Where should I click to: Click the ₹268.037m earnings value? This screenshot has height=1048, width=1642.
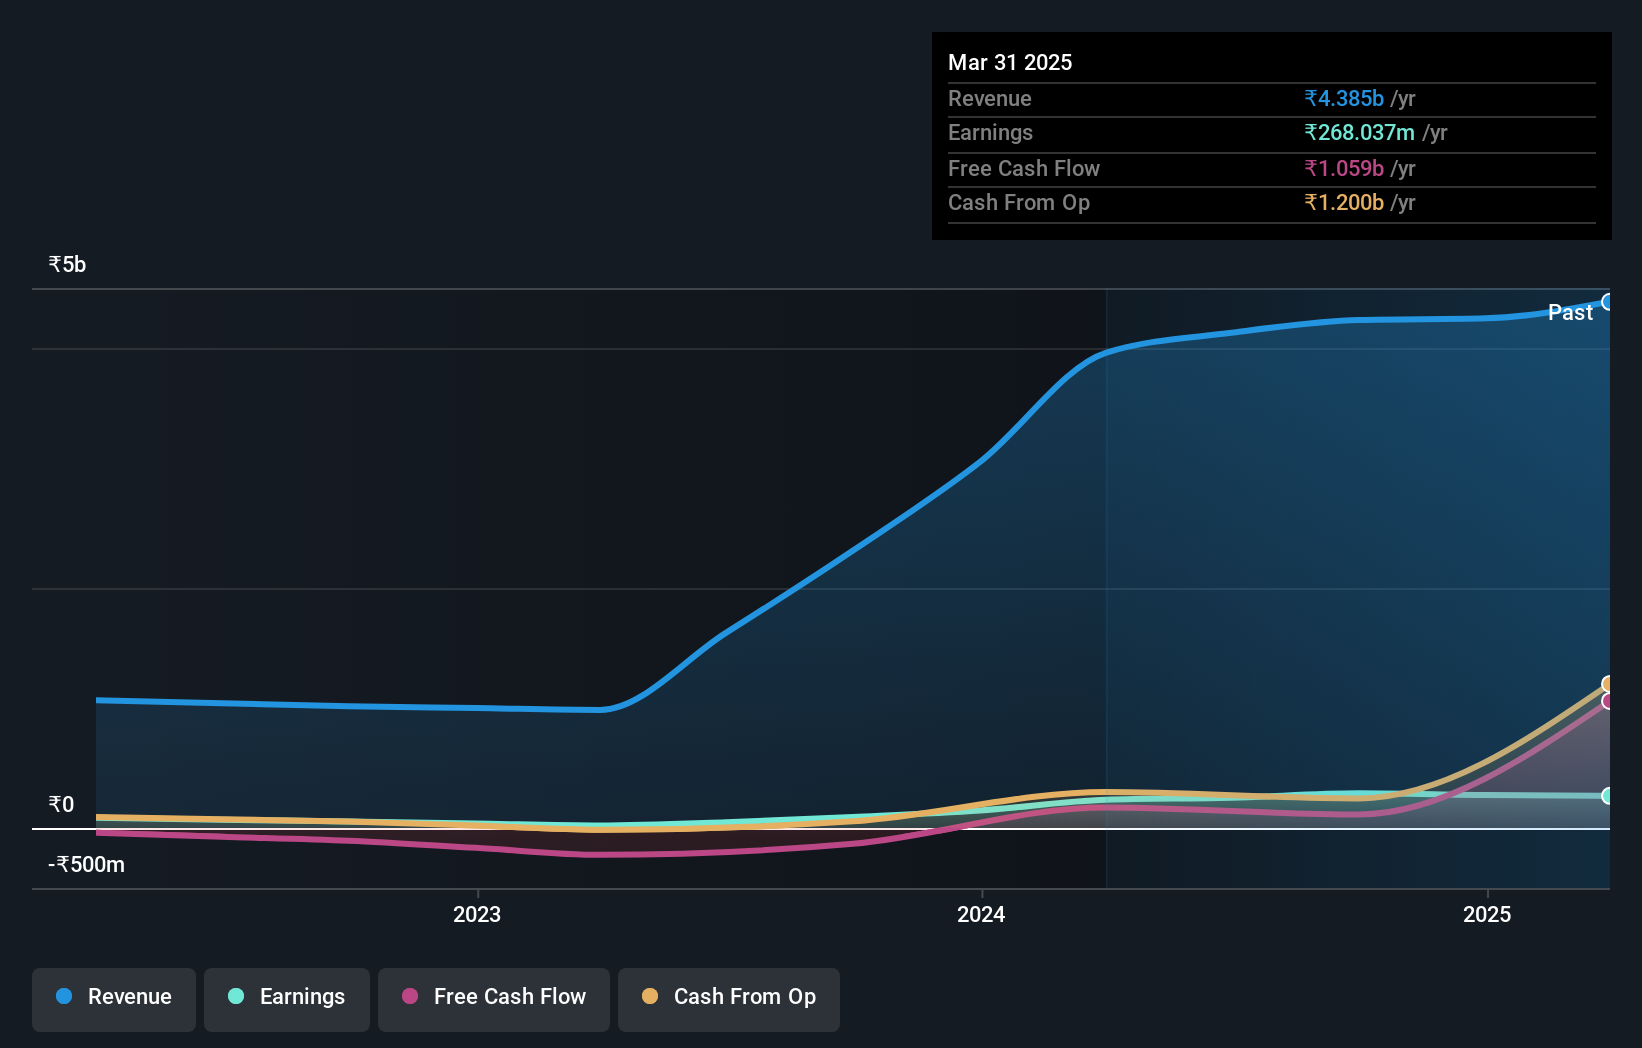(x=1359, y=132)
